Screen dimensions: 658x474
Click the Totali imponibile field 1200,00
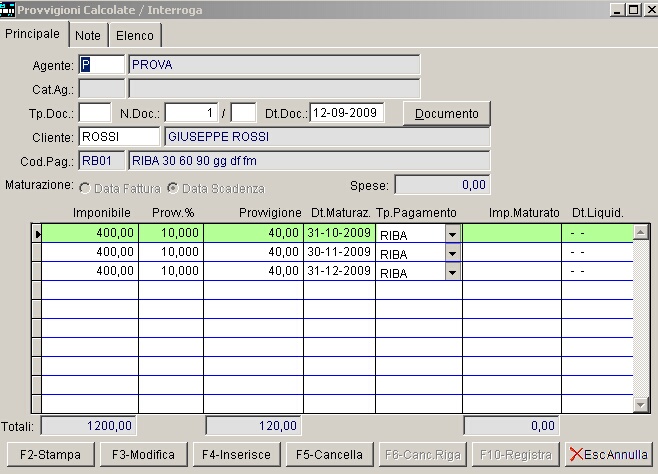click(89, 426)
